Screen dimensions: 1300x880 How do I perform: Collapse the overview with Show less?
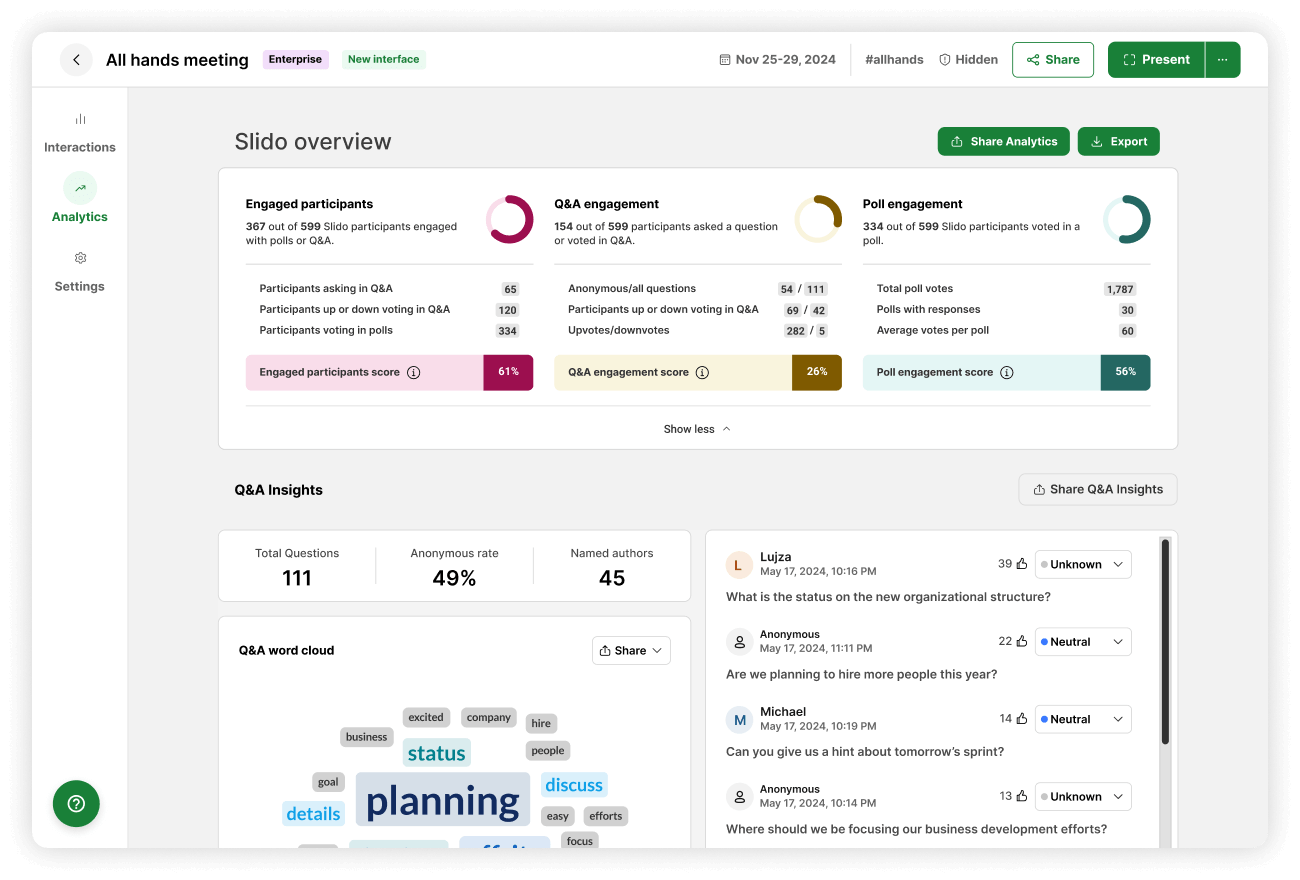[697, 428]
